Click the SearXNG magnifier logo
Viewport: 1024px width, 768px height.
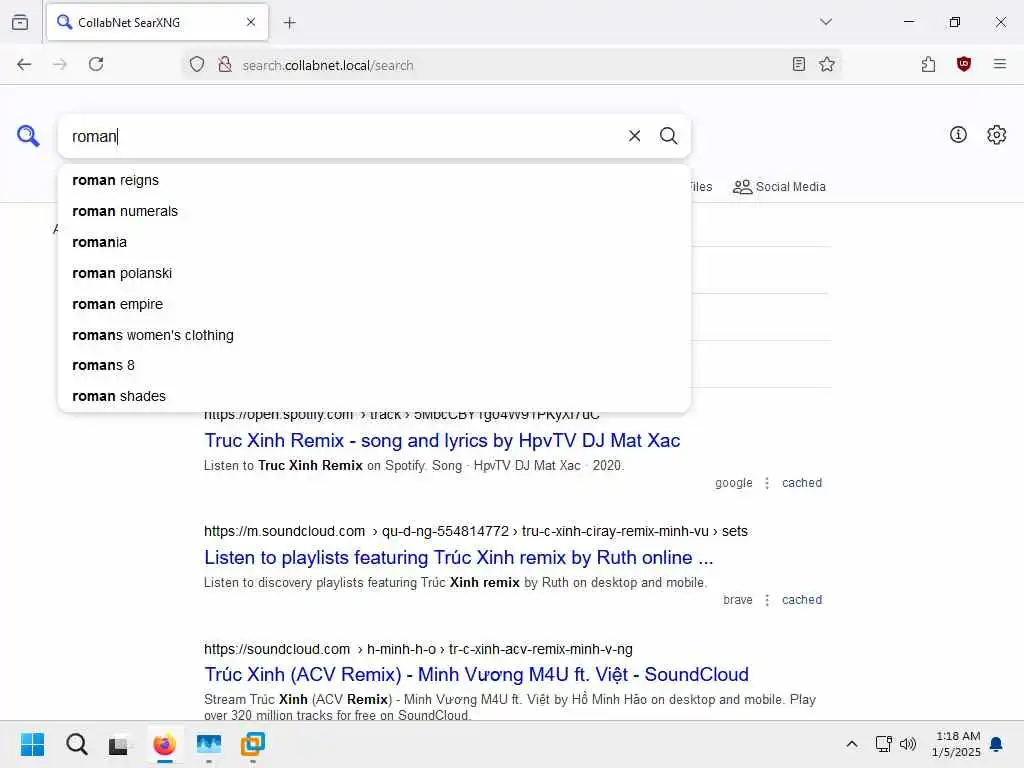point(28,136)
